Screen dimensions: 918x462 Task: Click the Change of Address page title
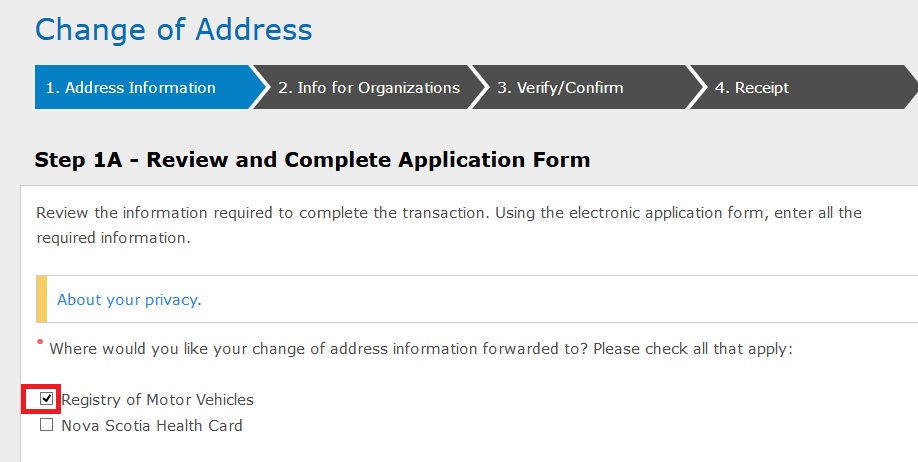[x=173, y=29]
